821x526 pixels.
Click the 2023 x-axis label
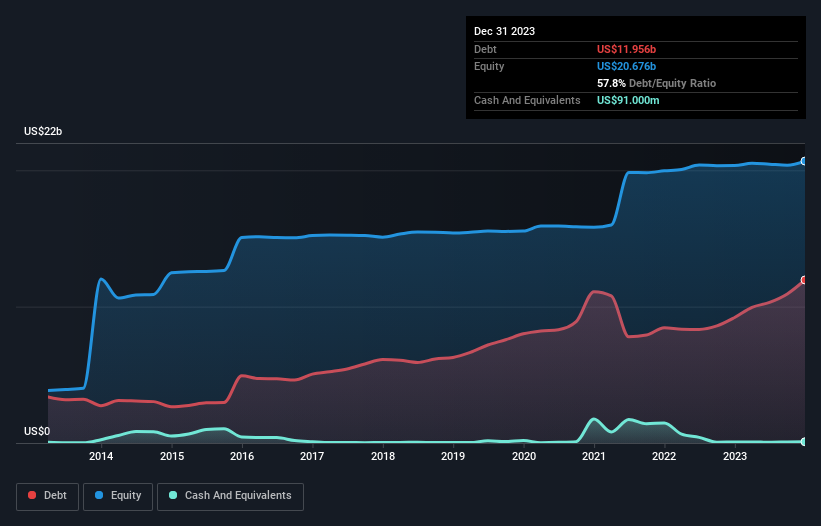(735, 456)
